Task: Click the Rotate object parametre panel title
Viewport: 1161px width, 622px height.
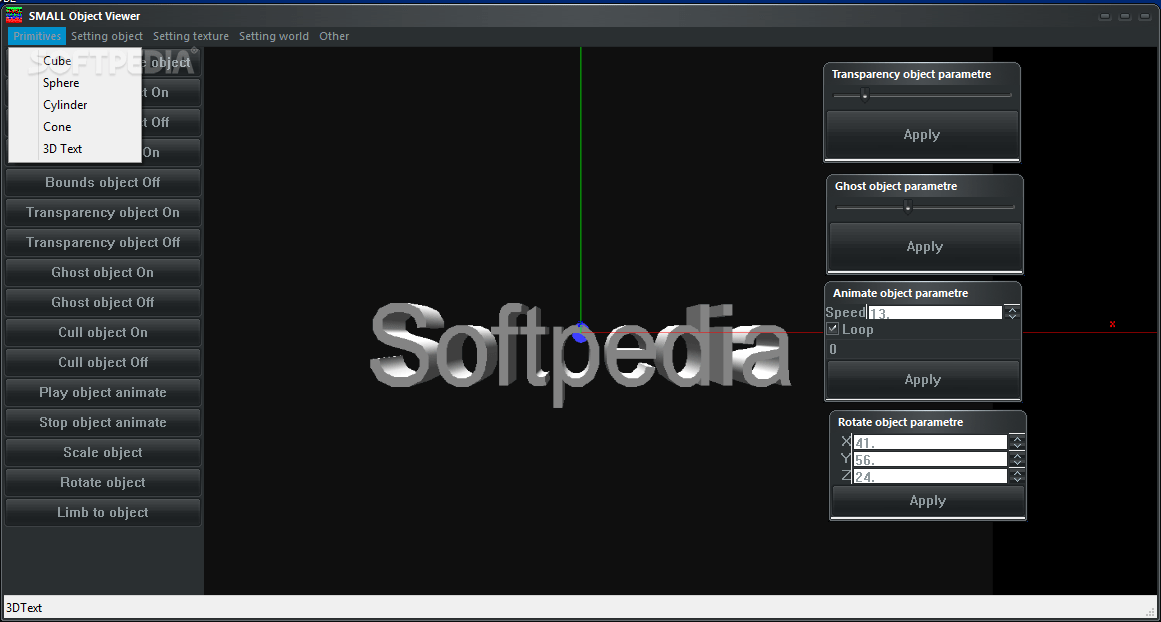Action: click(x=900, y=422)
